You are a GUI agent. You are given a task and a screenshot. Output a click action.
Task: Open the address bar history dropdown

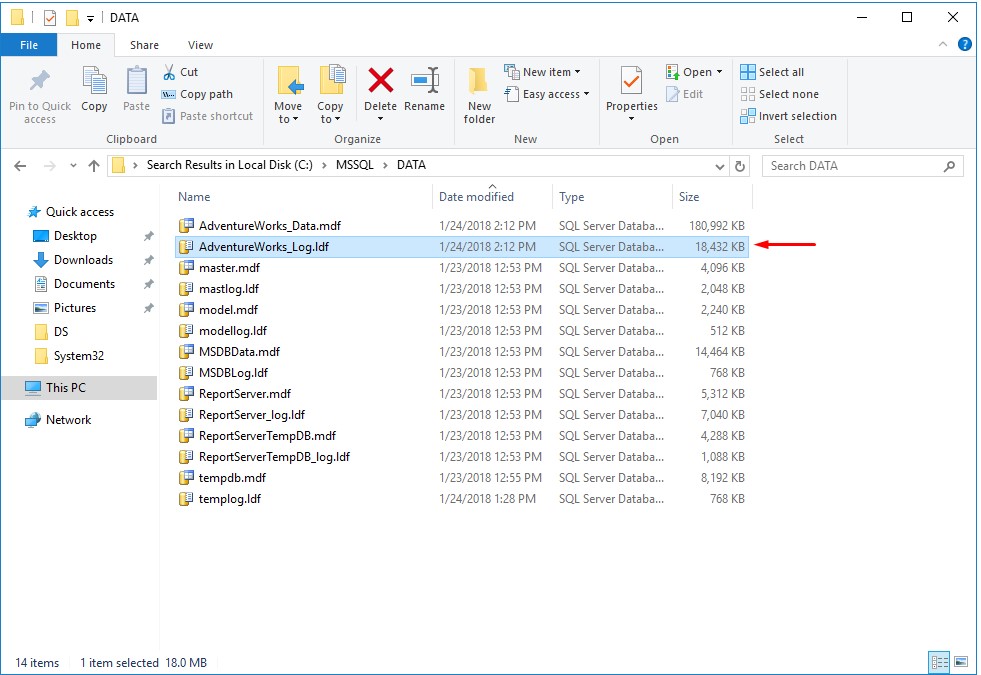[720, 166]
